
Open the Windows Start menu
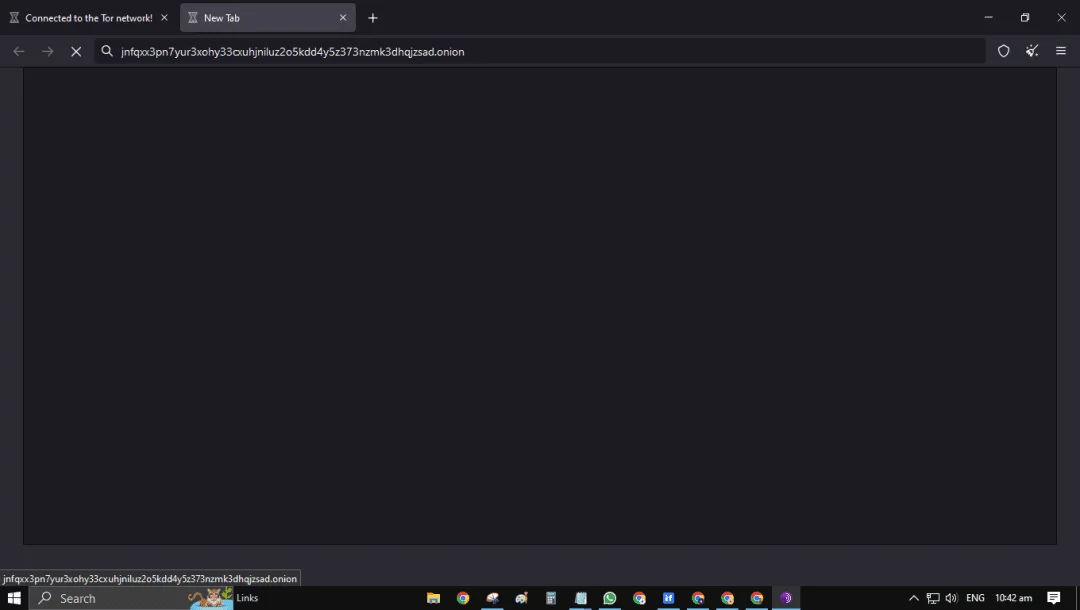14,598
